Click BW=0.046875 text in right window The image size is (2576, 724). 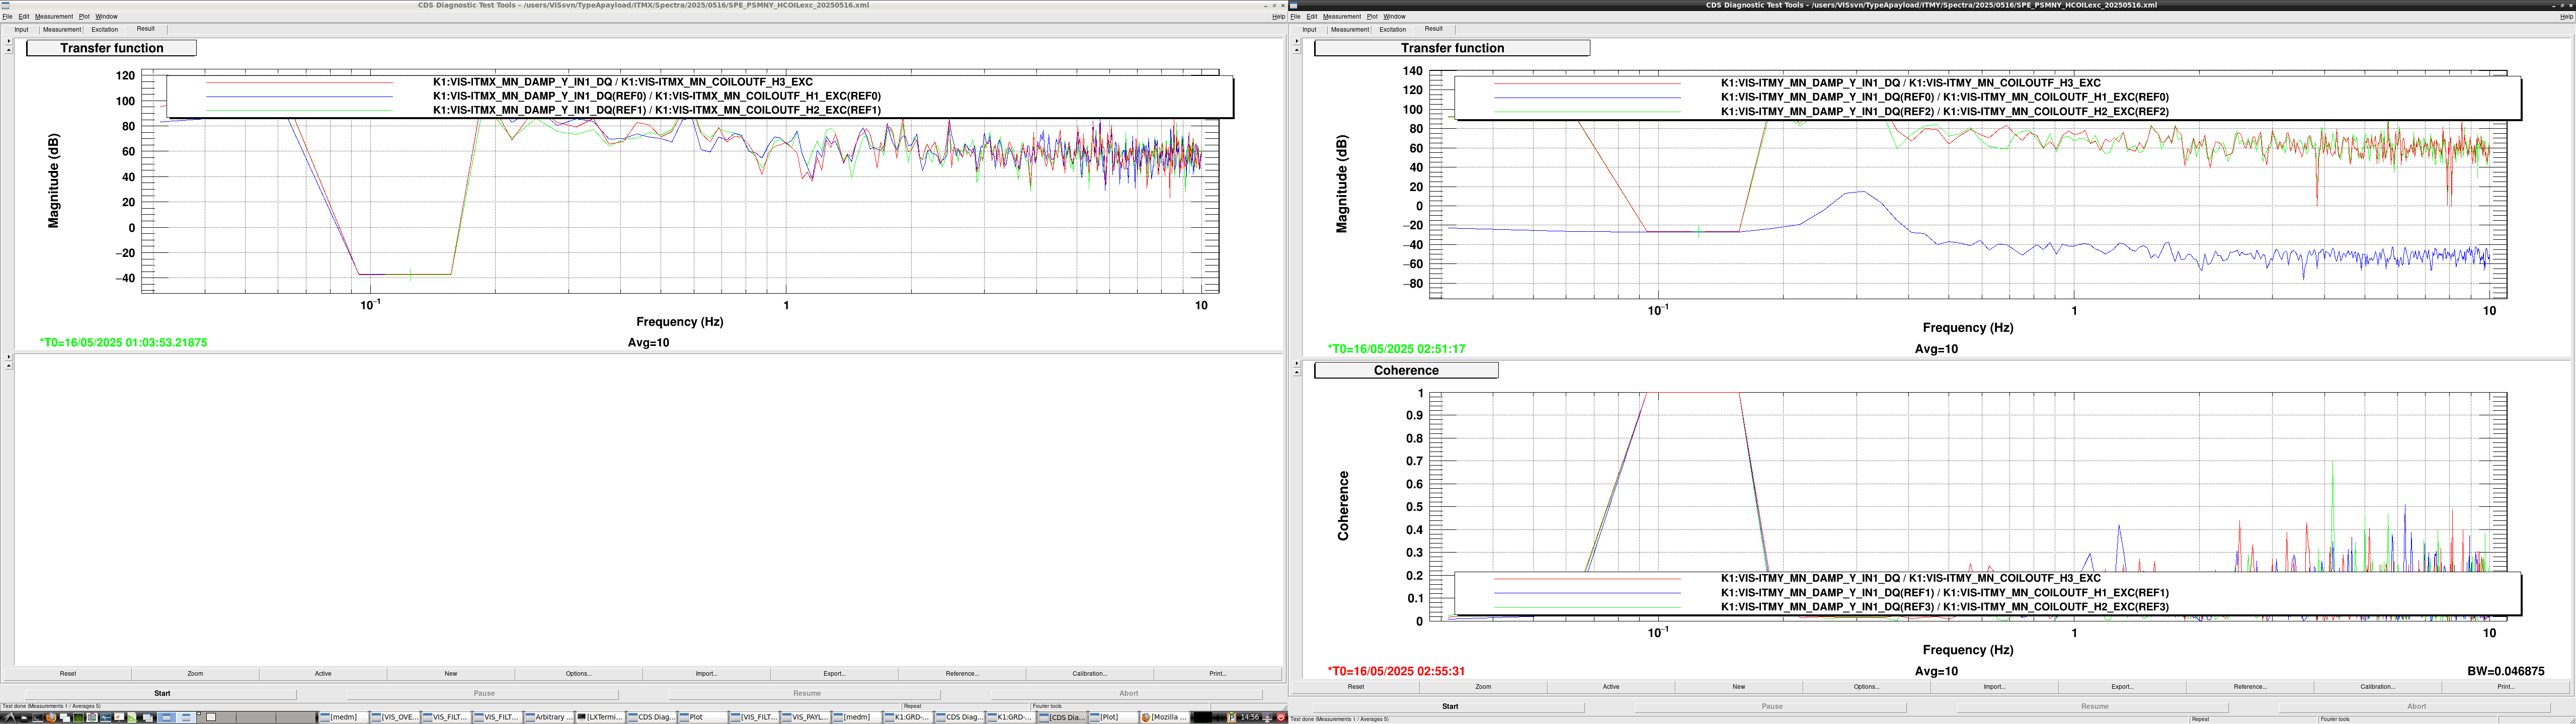2505,671
